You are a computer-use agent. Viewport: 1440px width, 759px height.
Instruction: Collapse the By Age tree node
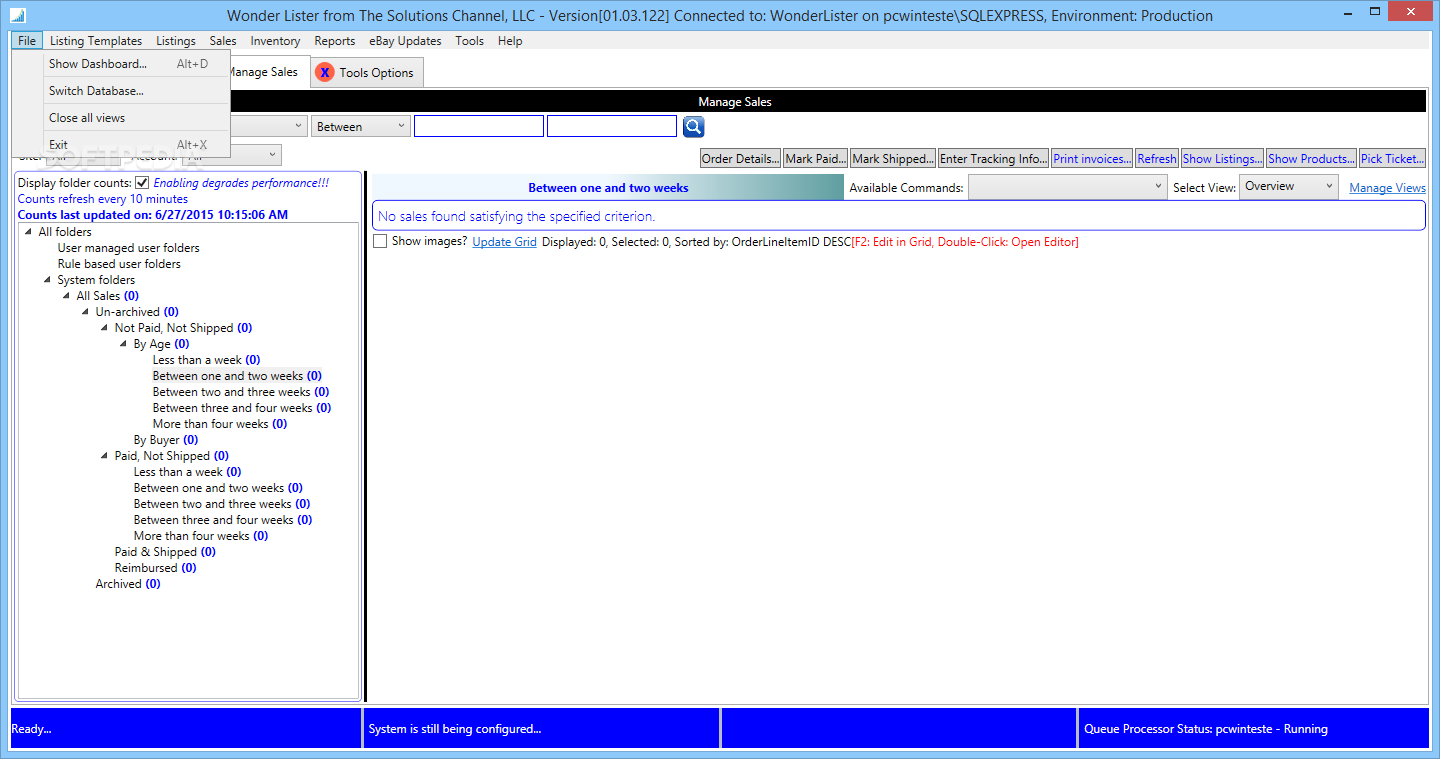point(123,344)
